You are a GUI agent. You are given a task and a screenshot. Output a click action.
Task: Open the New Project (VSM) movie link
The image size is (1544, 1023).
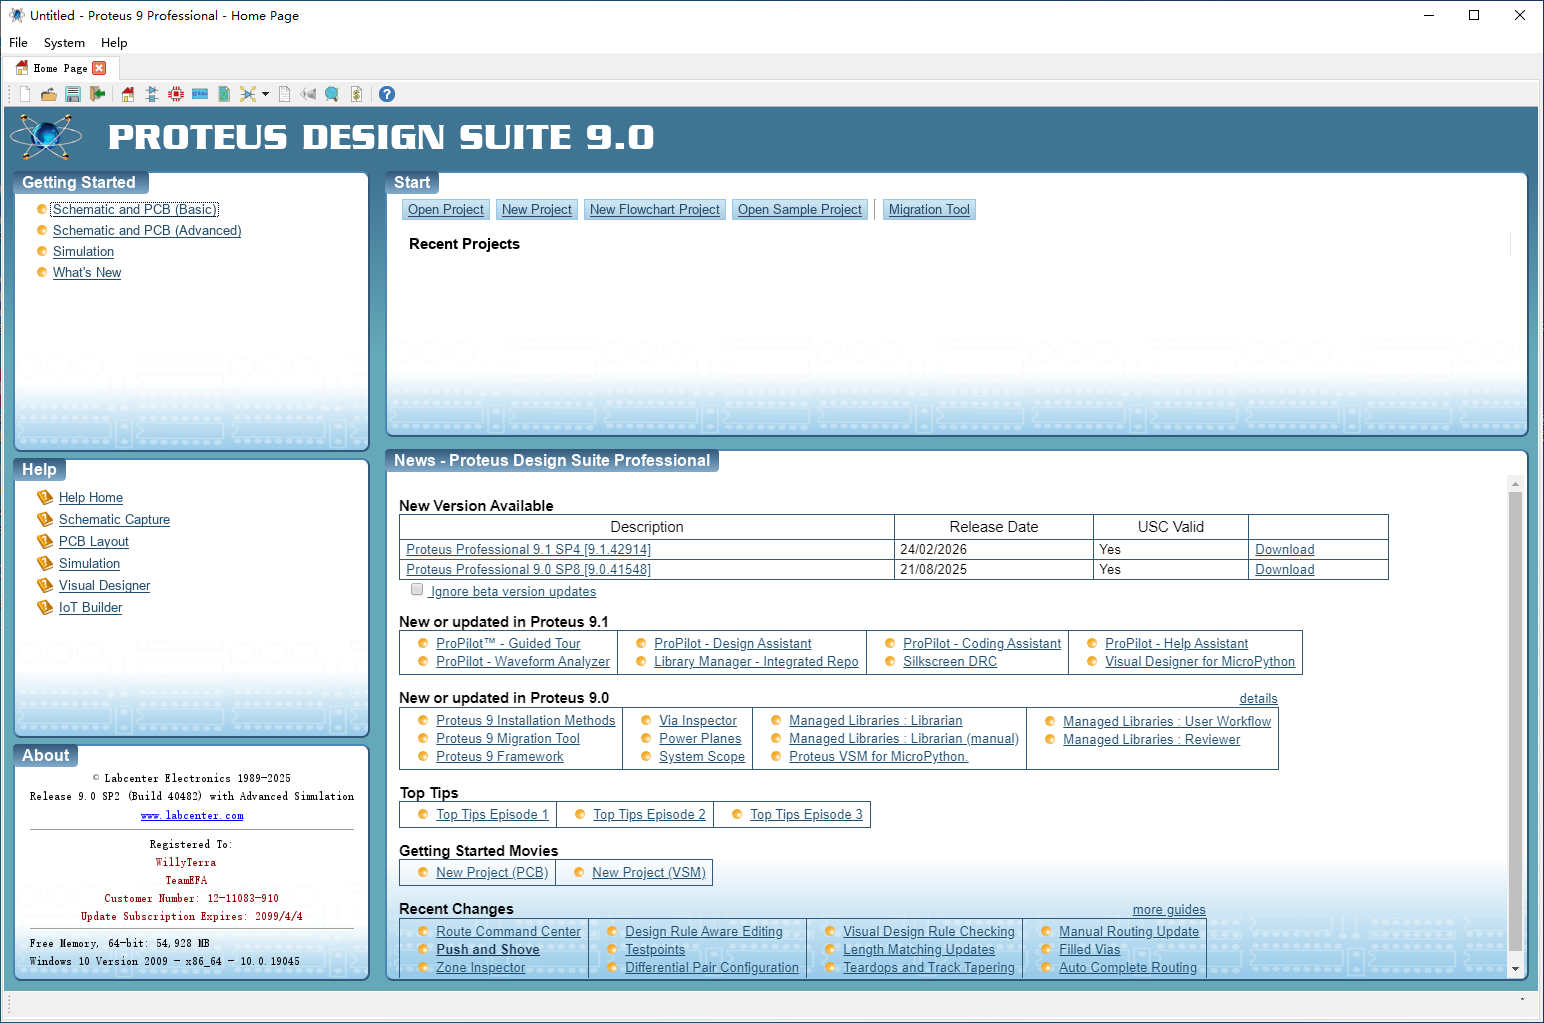[649, 872]
